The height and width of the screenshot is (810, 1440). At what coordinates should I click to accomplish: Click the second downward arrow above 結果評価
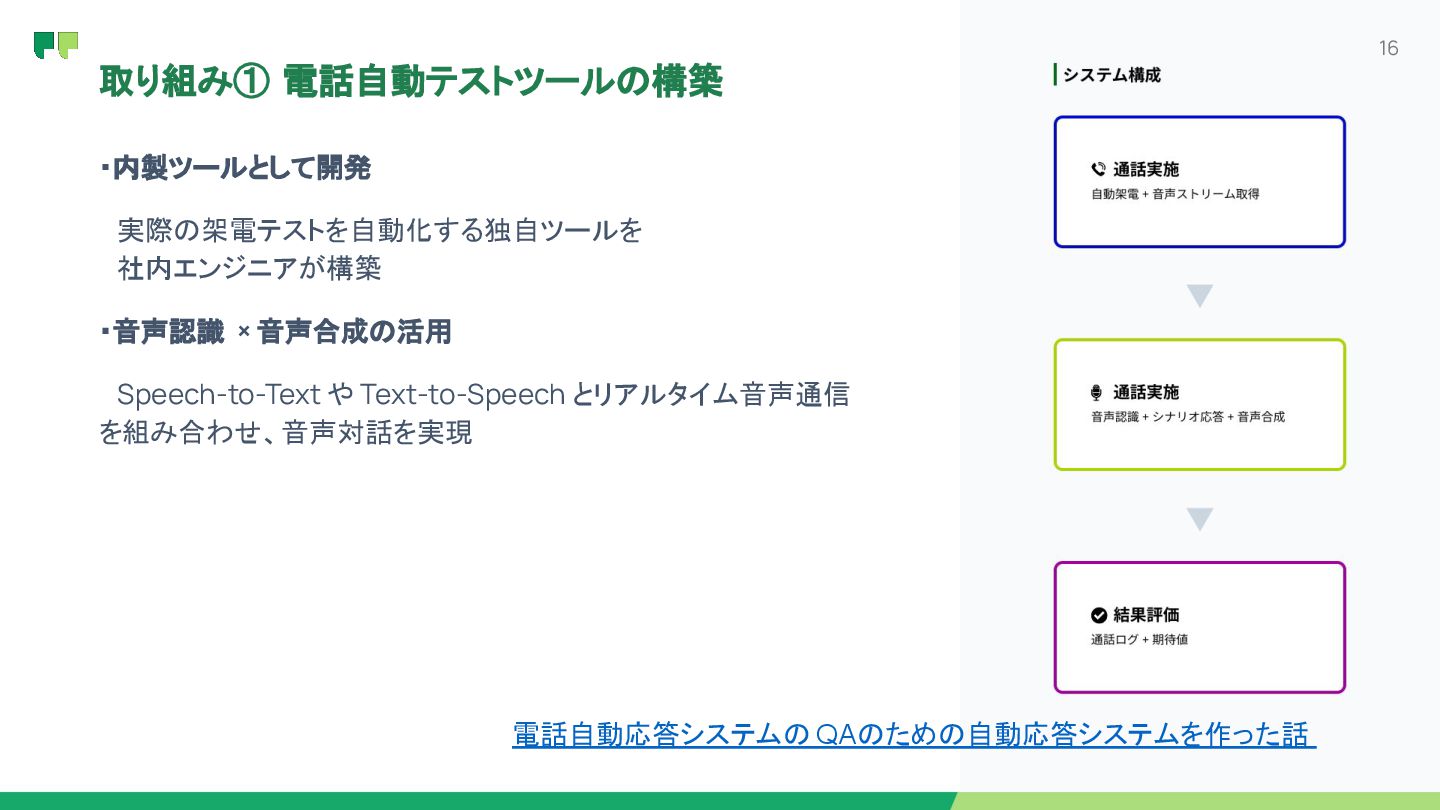point(1199,519)
